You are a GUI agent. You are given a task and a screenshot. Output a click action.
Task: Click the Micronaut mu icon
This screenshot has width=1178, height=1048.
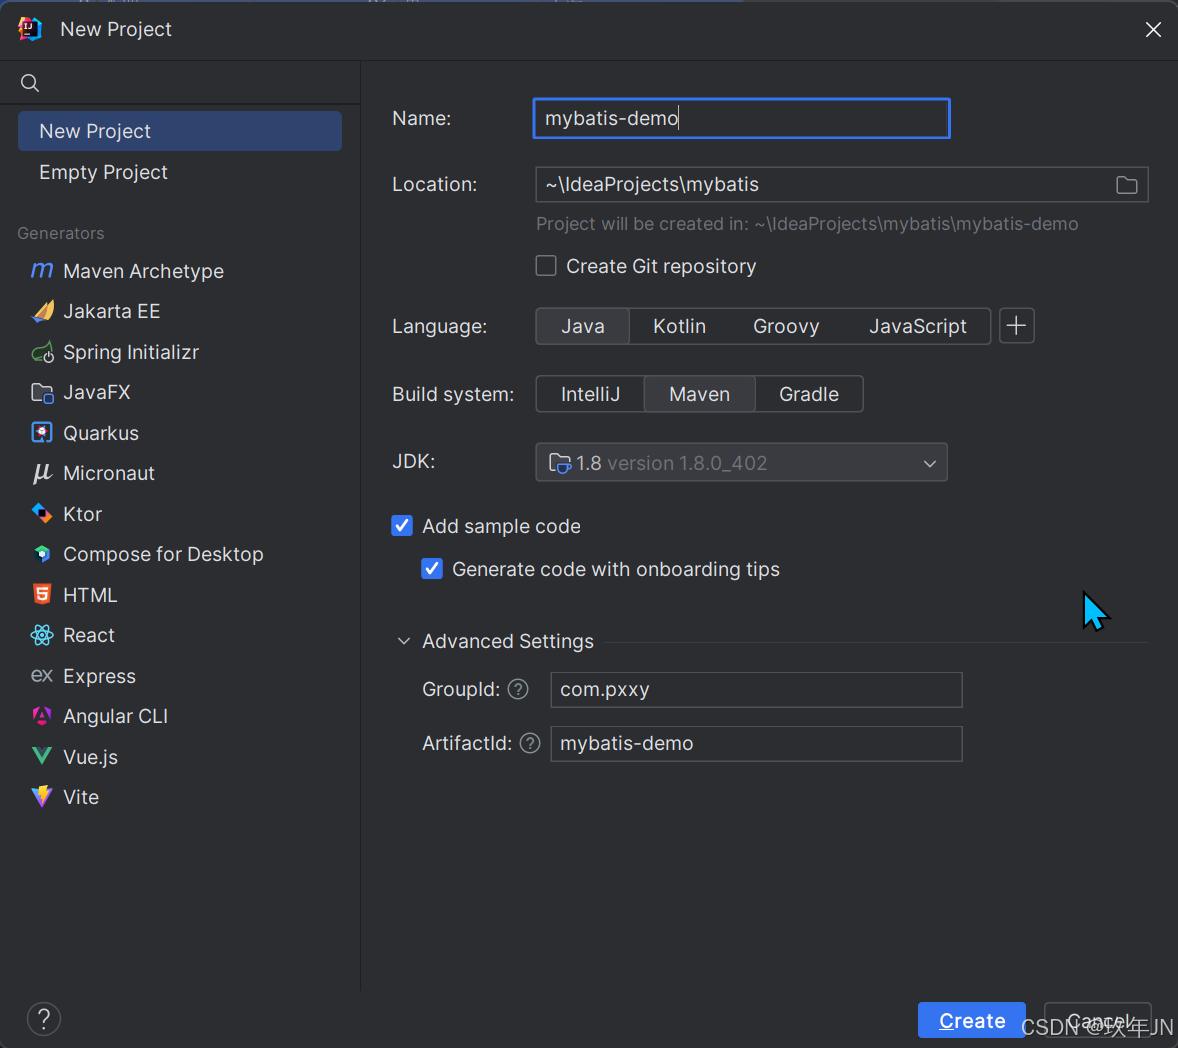(42, 473)
